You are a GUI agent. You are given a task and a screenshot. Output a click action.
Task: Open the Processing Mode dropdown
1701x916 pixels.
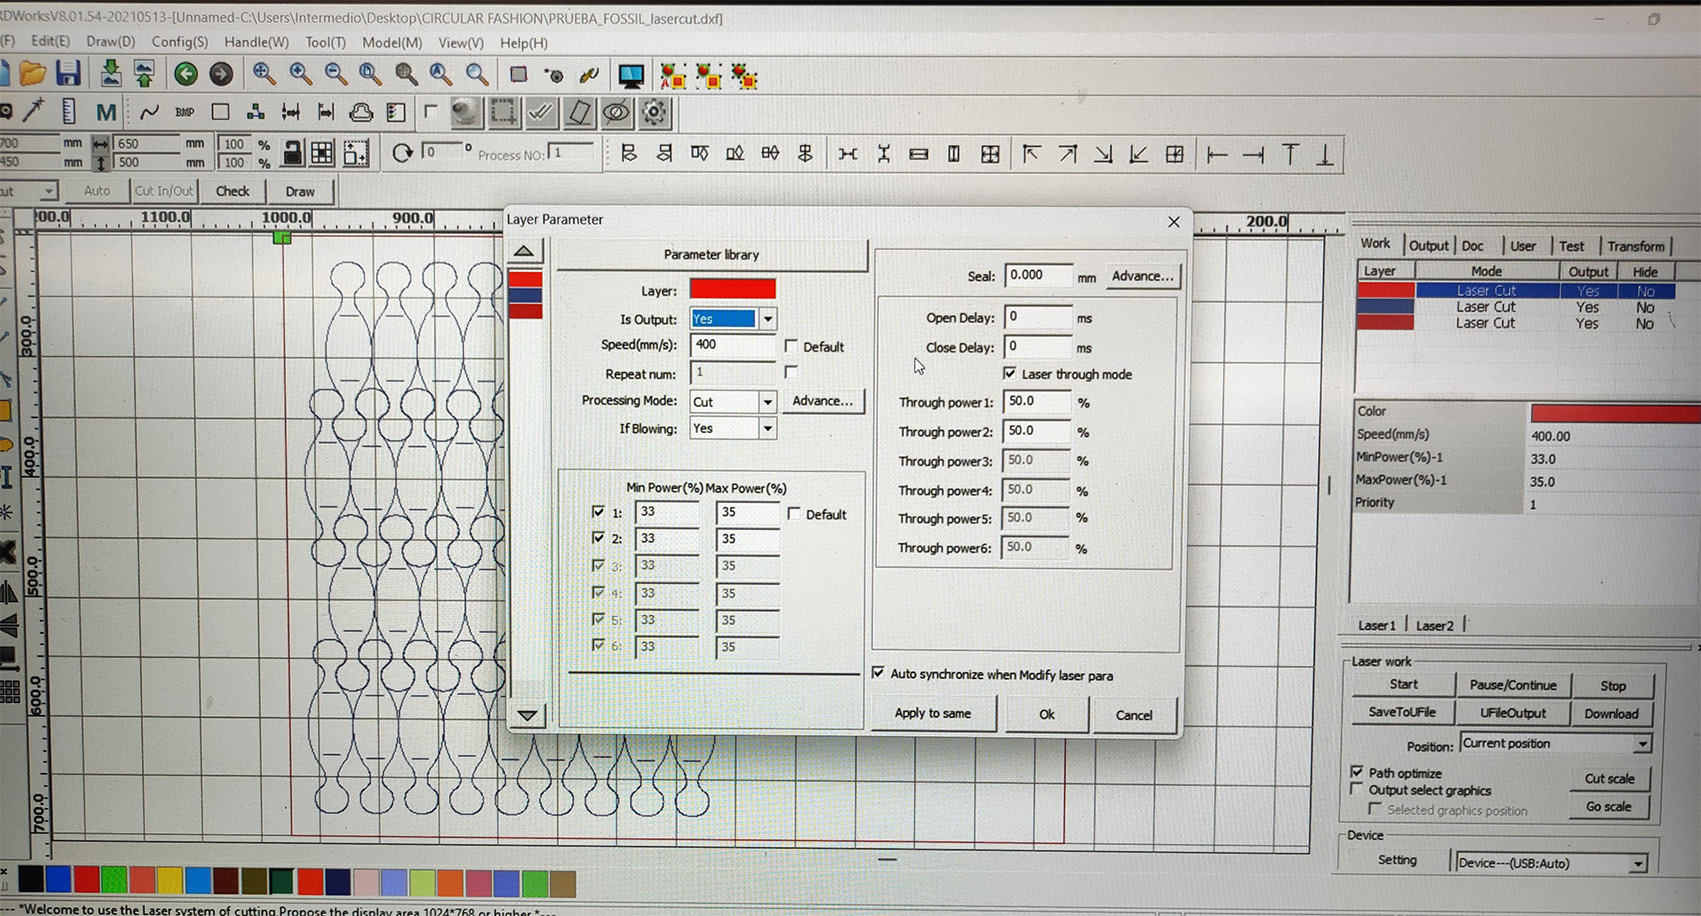pos(767,401)
